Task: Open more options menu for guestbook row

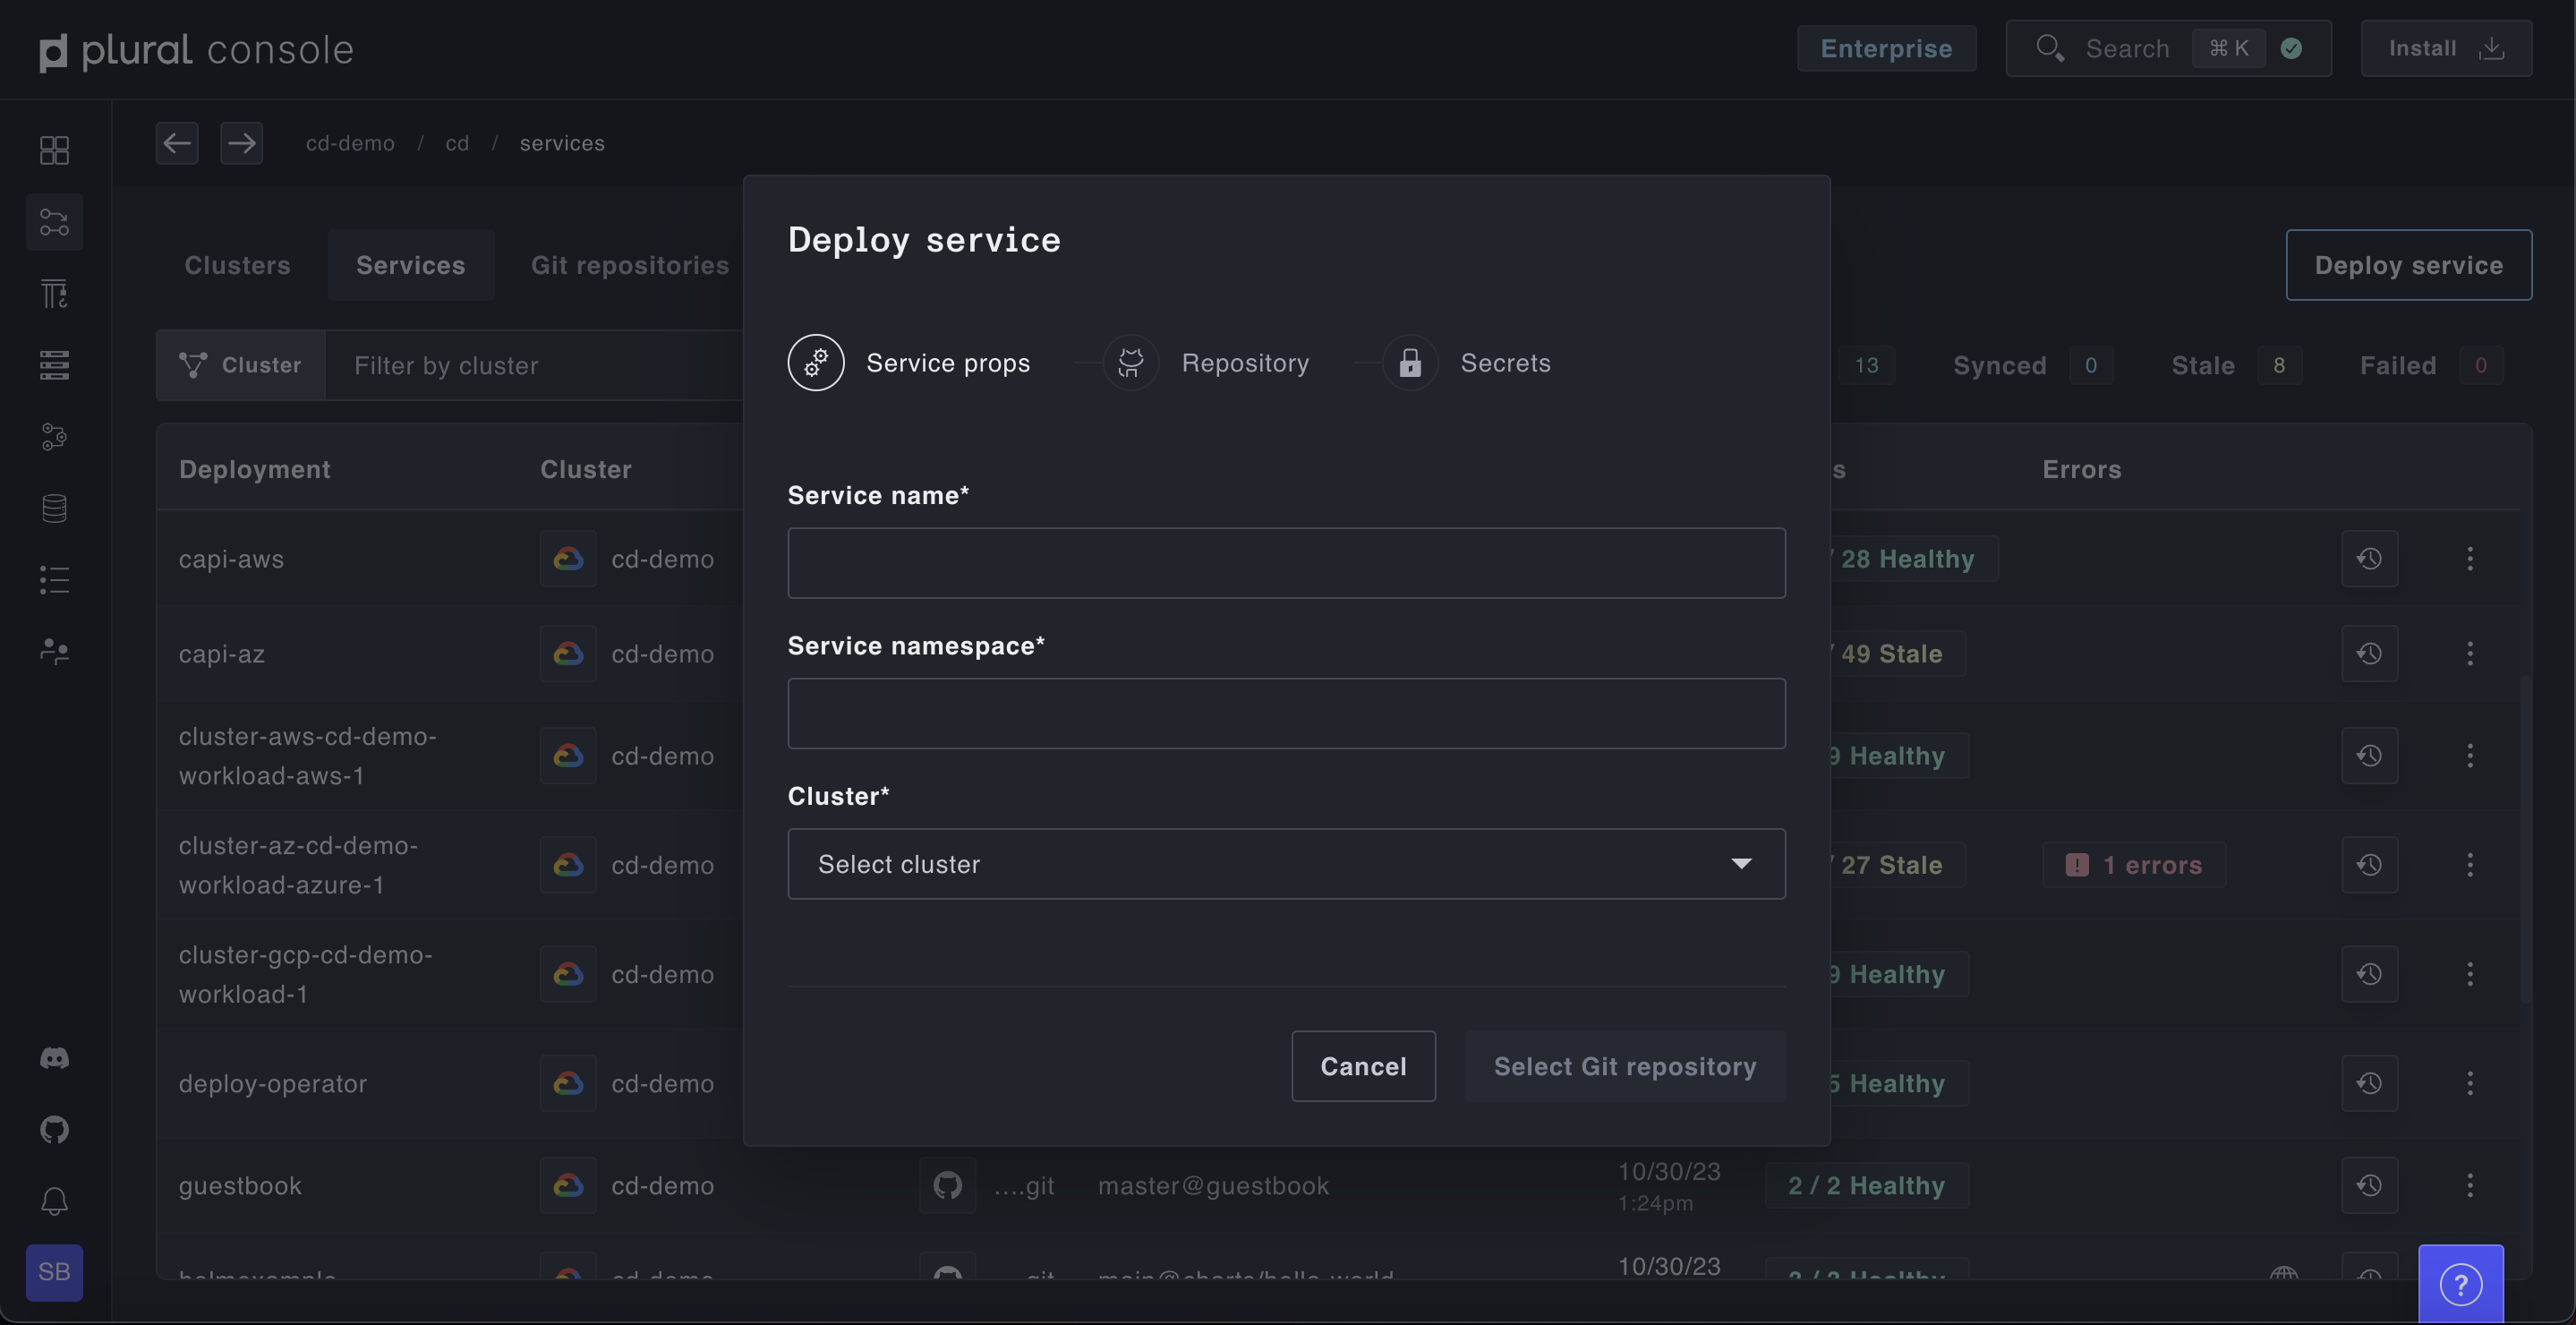Action: click(2470, 1185)
